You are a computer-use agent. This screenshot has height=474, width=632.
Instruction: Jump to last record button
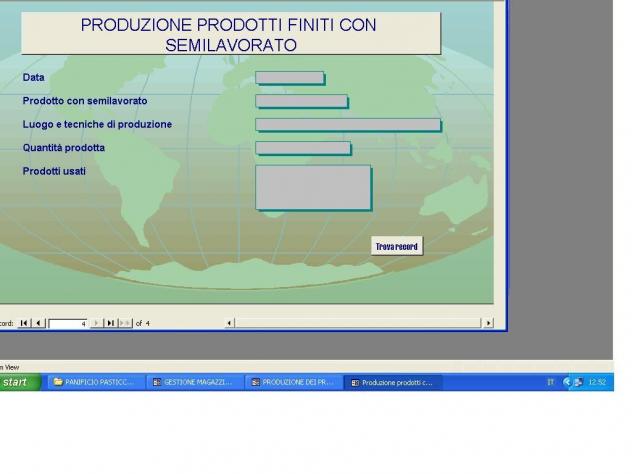point(110,323)
